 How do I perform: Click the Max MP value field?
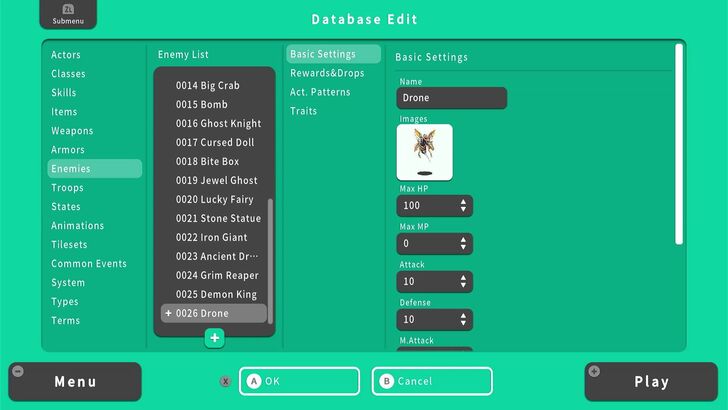tap(435, 244)
